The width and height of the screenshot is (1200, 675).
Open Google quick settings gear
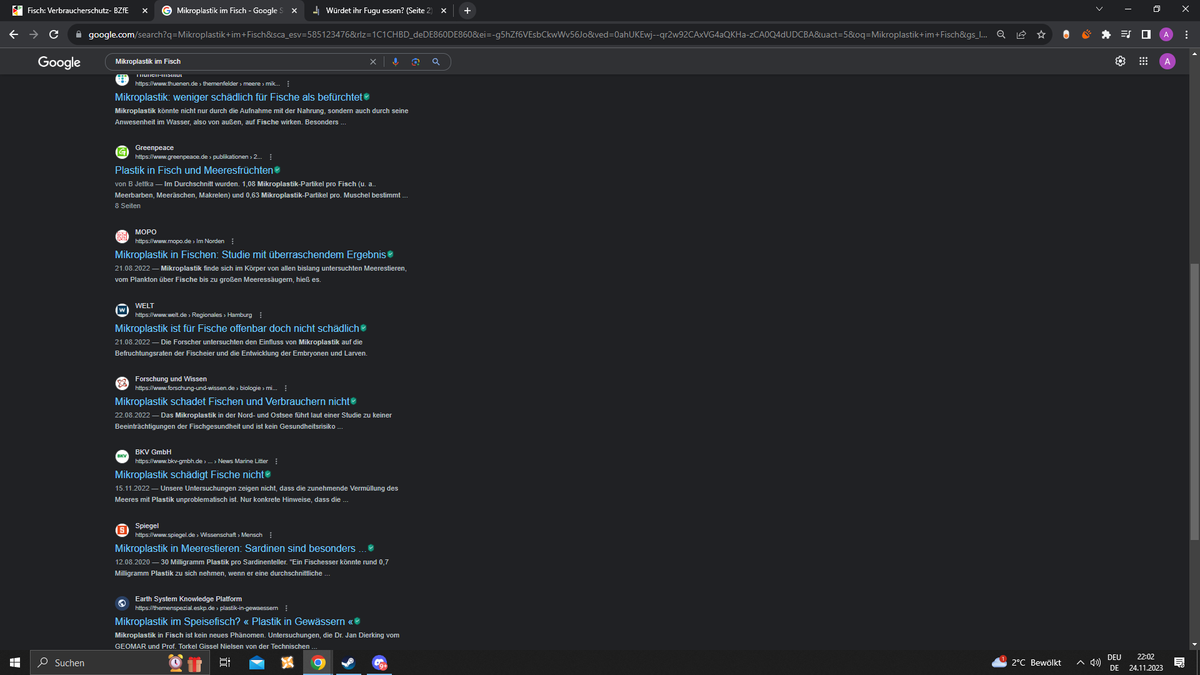[1120, 62]
